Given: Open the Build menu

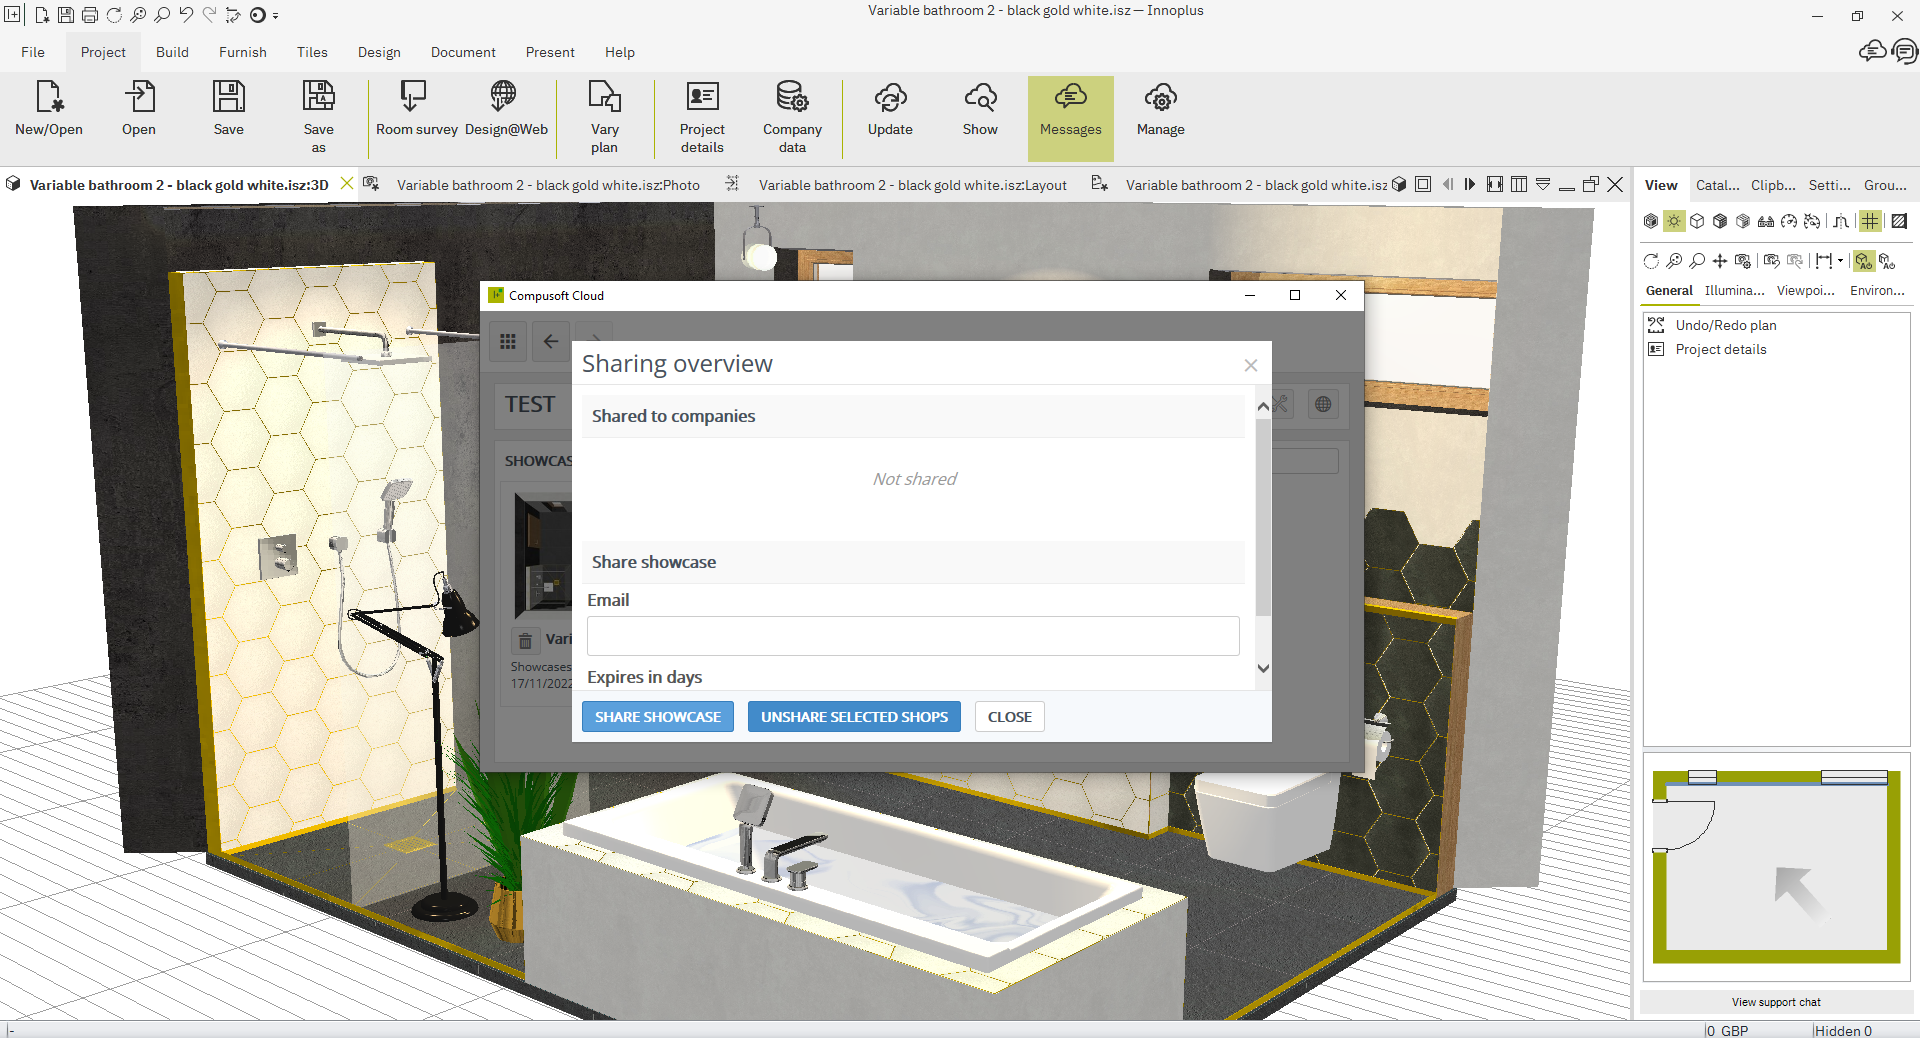Looking at the screenshot, I should 172,52.
